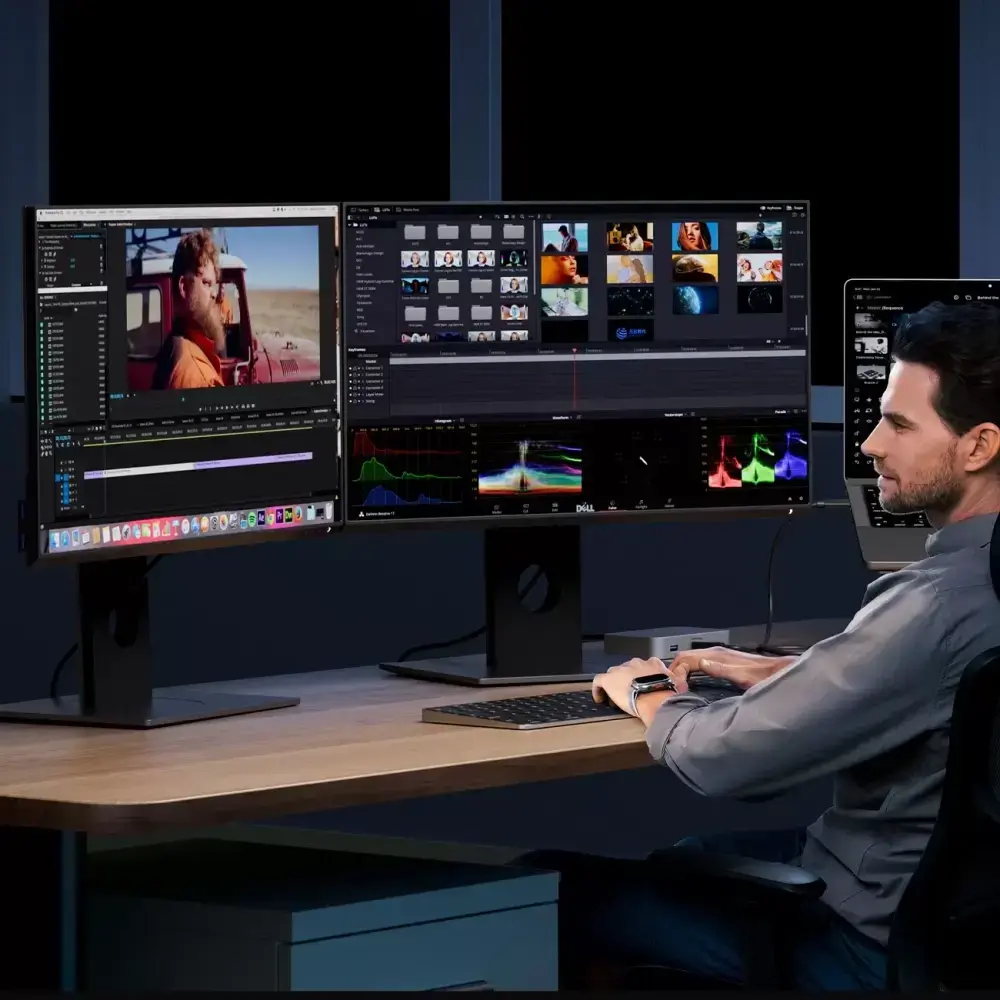
Task: Click the Keyframes button in top bar
Action: (x=772, y=209)
